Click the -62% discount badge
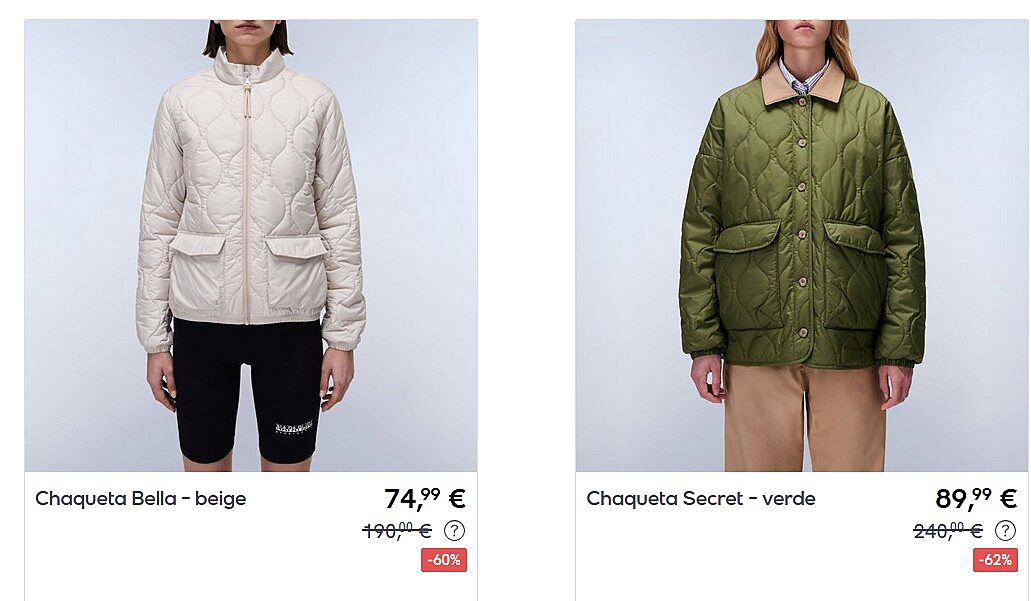Screen dimensions: 1031x601 coord(995,560)
